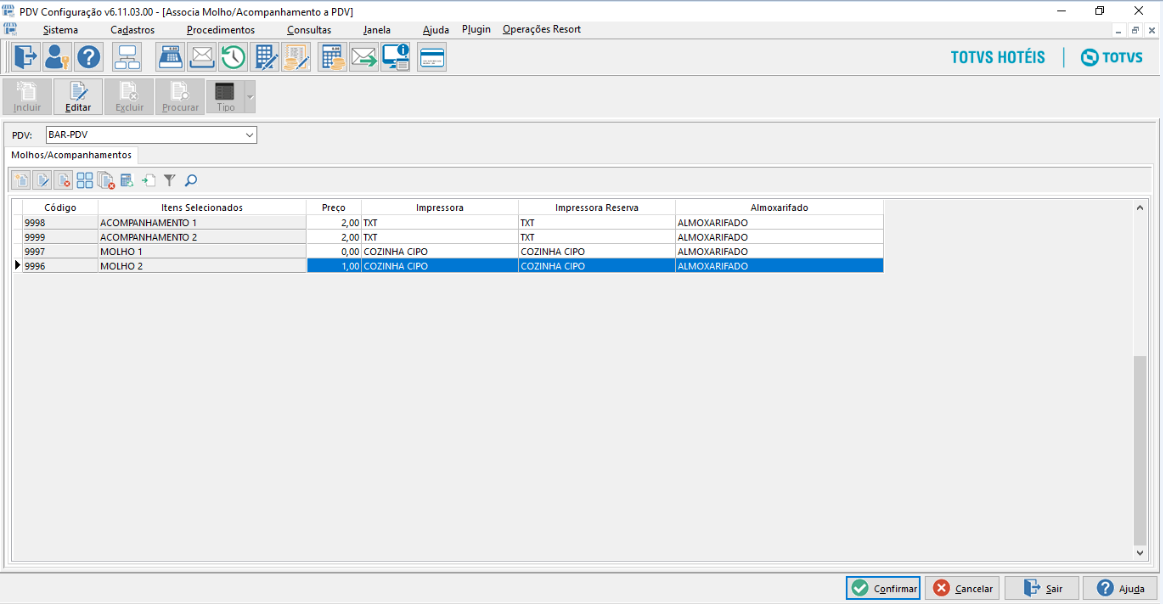Click the Itens Selecionados column header

click(202, 208)
